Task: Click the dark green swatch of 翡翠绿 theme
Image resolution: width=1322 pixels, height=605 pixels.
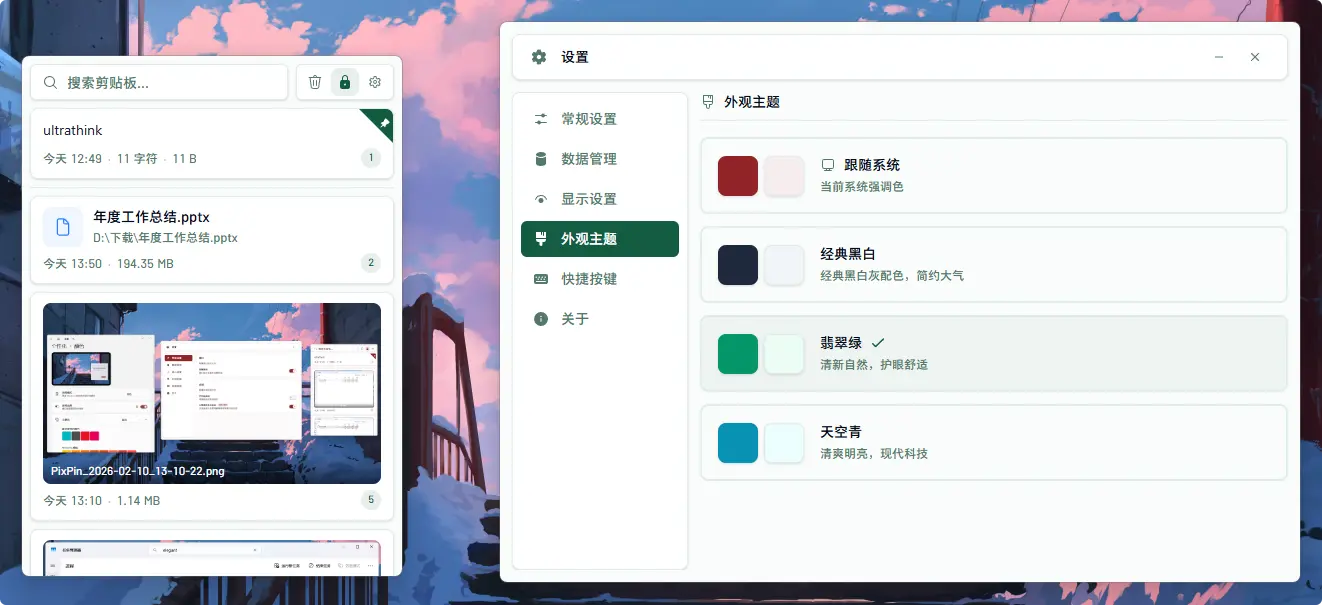Action: pos(737,353)
